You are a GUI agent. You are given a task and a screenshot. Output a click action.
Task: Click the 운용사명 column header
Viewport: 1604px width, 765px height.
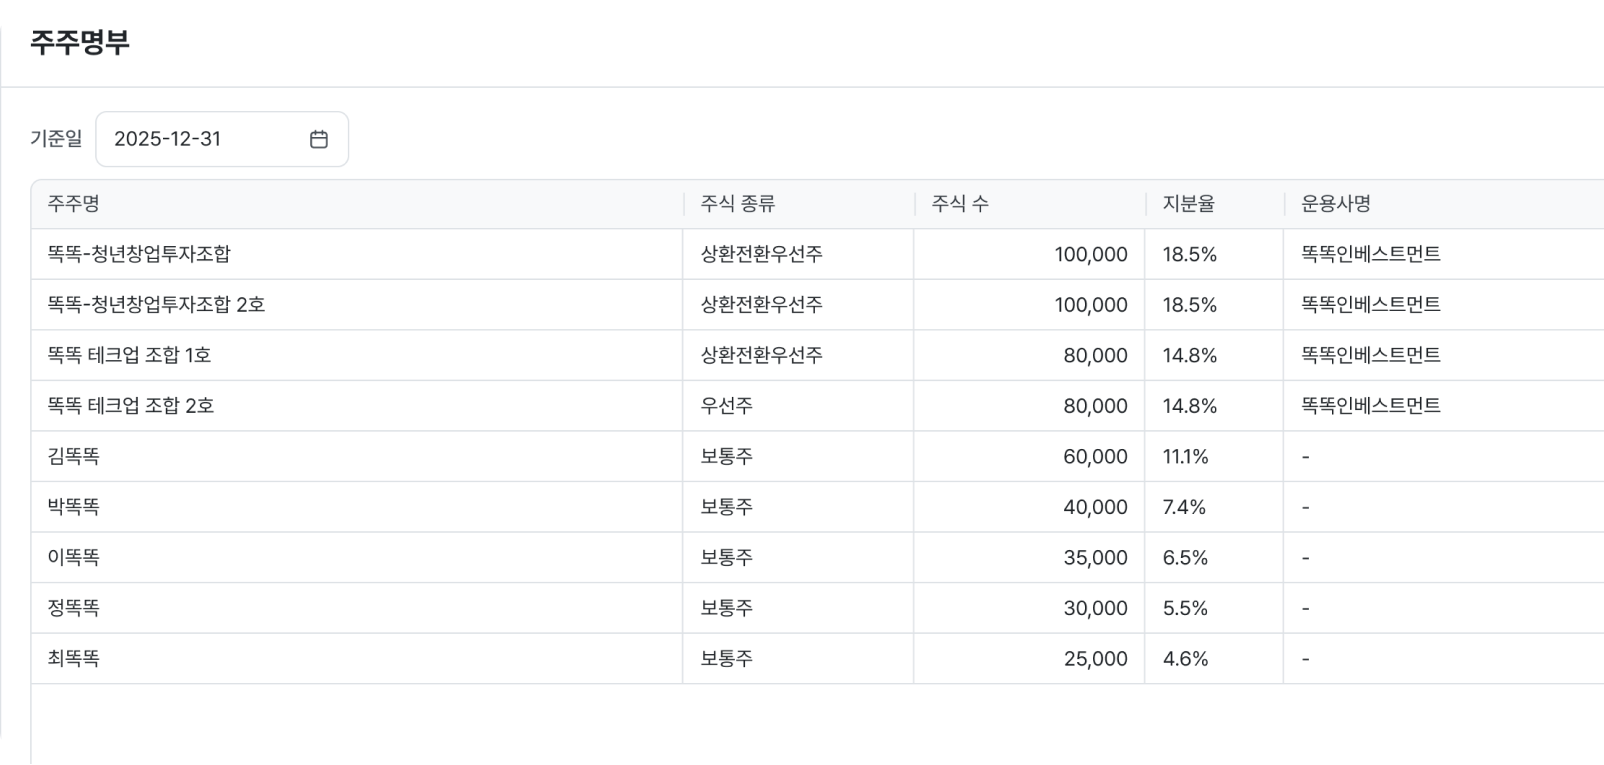click(x=1335, y=204)
